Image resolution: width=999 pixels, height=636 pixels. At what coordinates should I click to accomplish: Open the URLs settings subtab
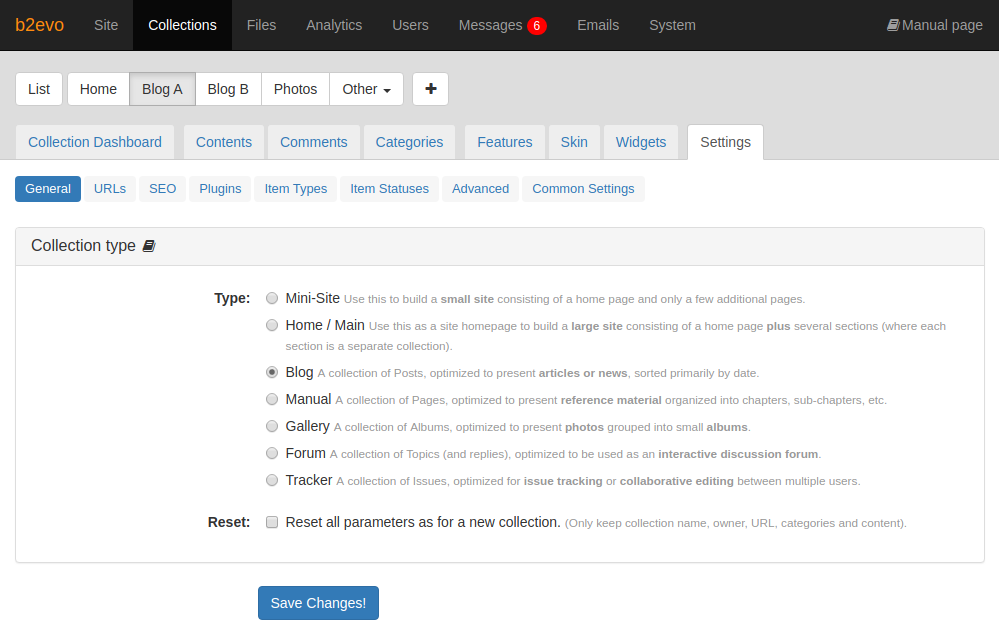[110, 189]
